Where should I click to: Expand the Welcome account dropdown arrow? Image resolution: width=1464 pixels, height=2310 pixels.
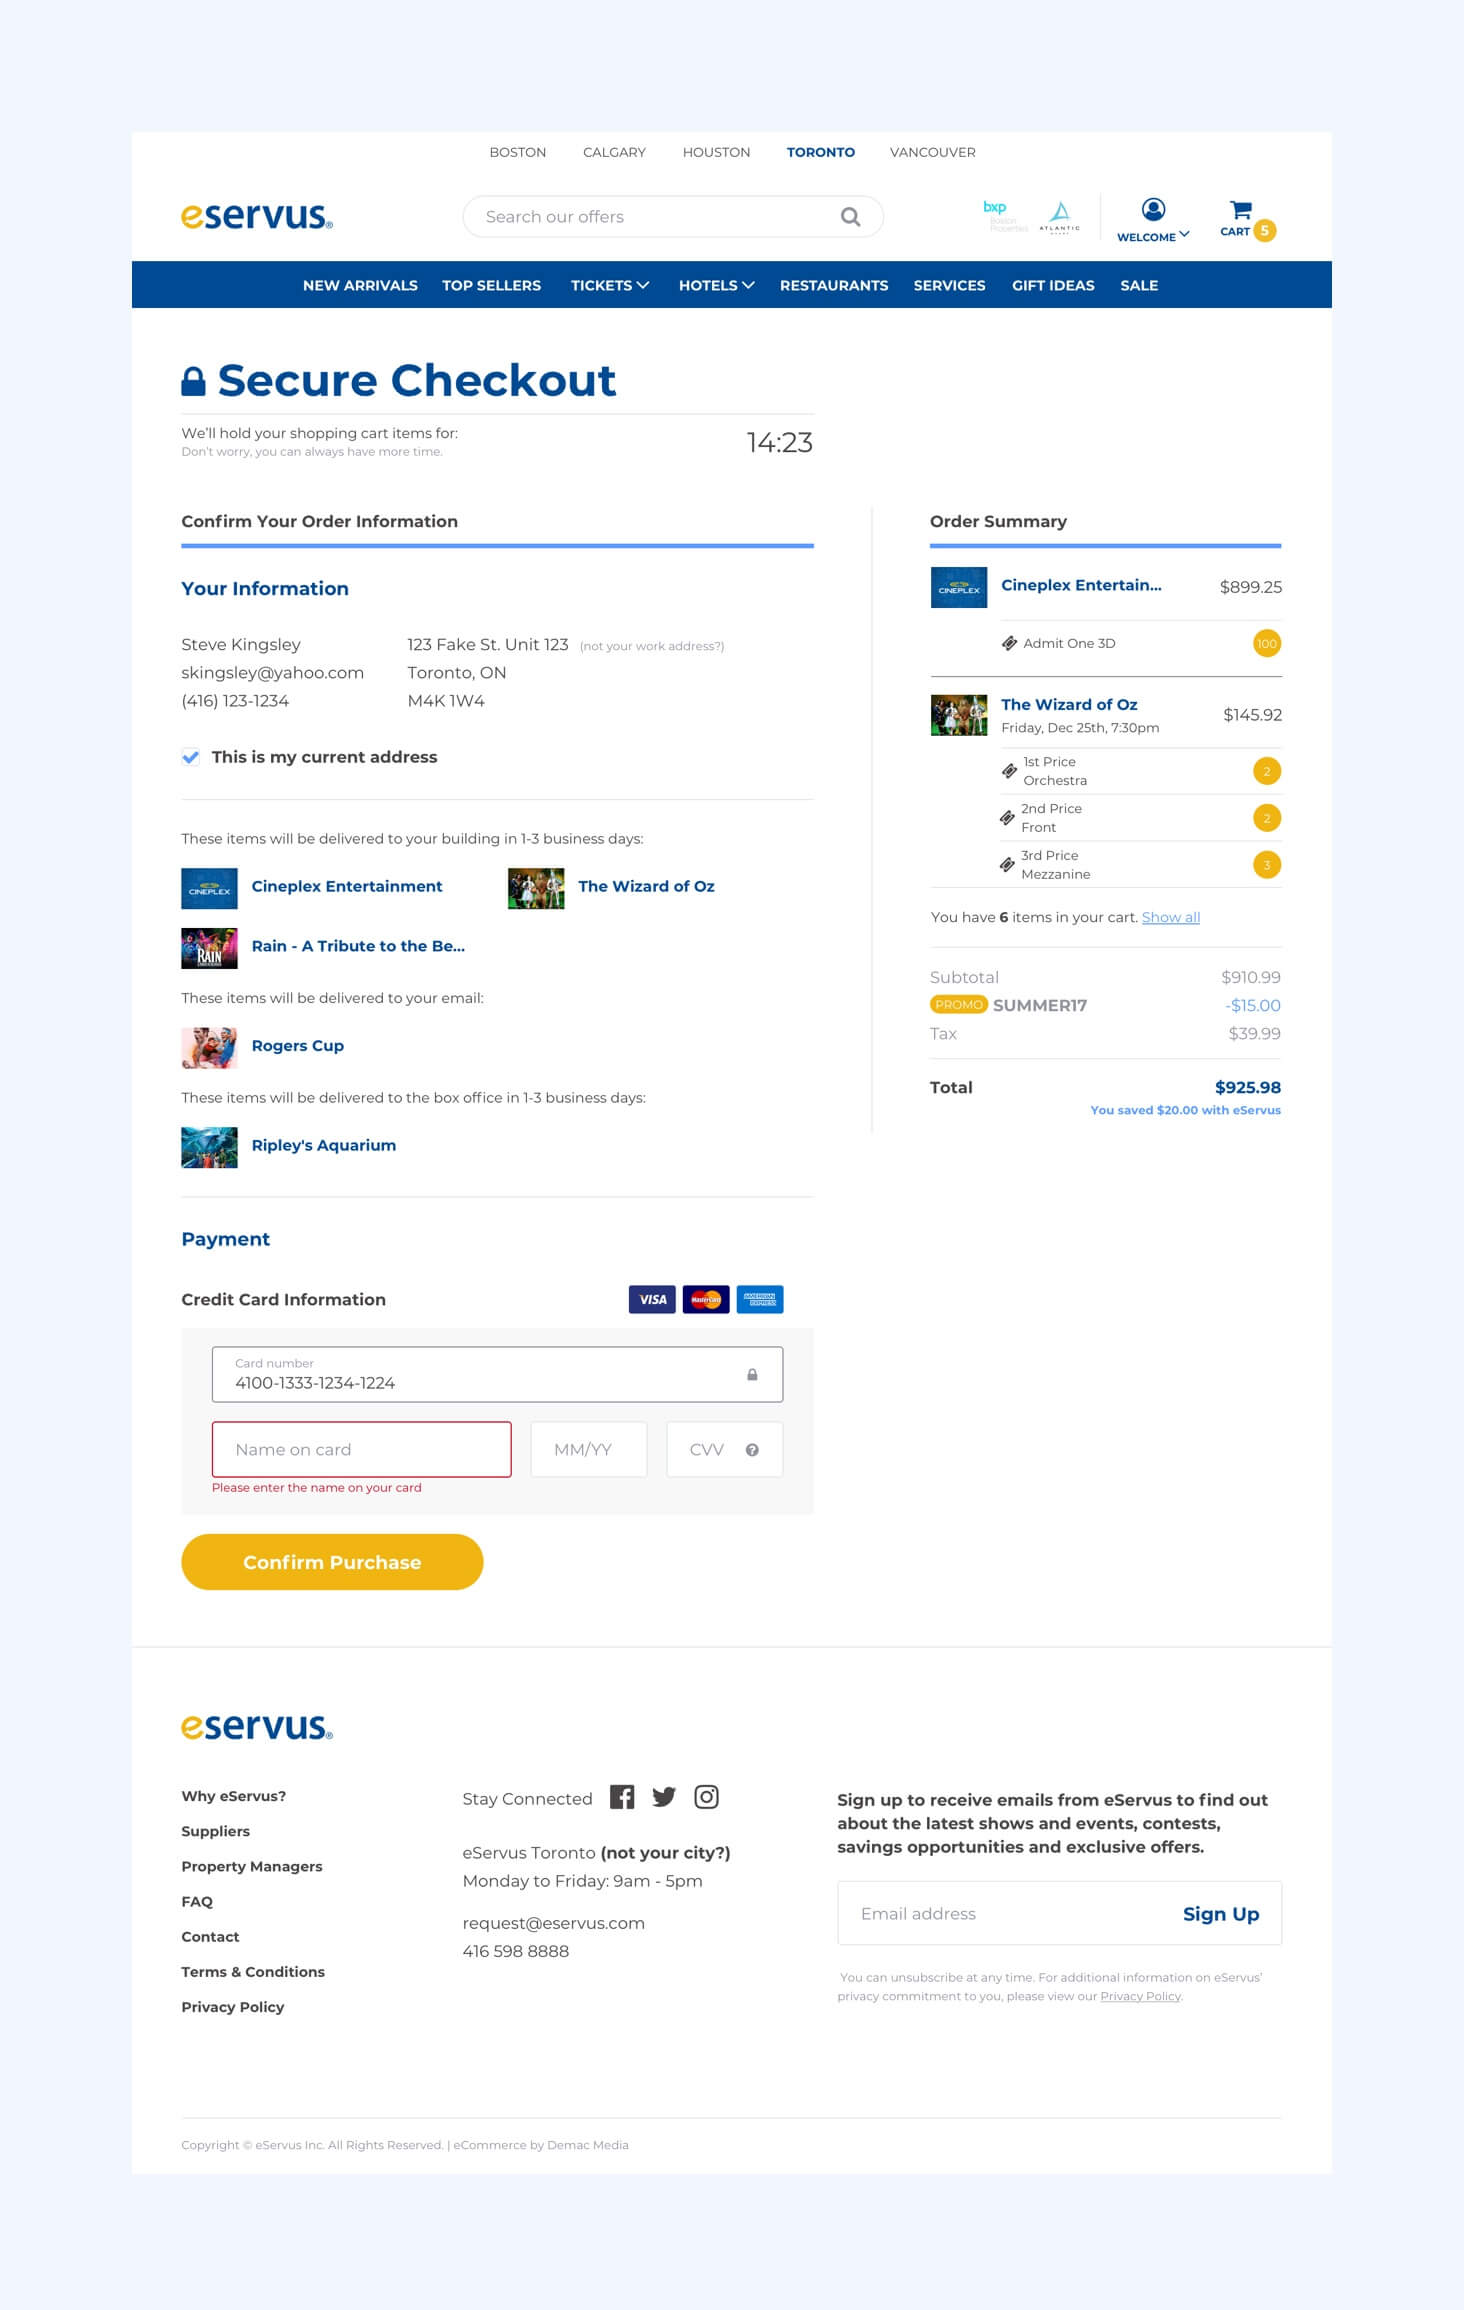[x=1184, y=235]
